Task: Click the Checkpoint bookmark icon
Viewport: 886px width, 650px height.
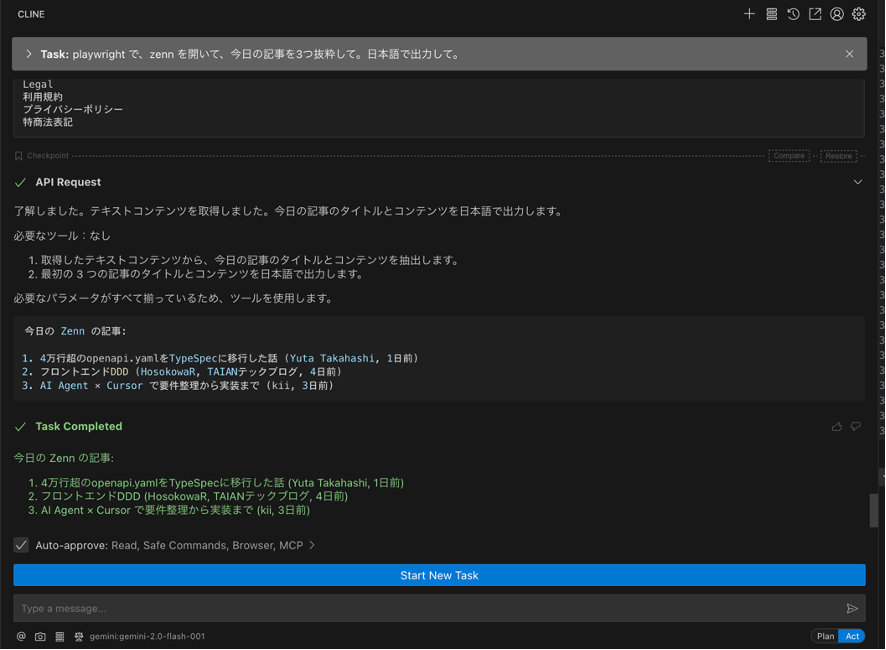Action: 19,155
